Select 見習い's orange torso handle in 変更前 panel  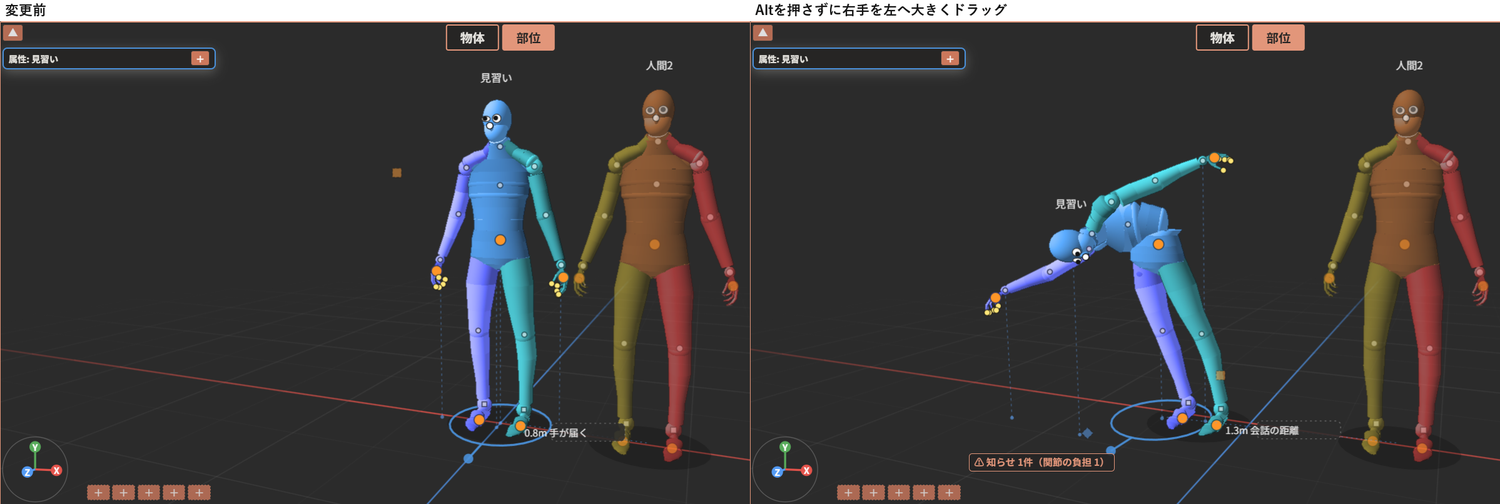pyautogui.click(x=500, y=240)
